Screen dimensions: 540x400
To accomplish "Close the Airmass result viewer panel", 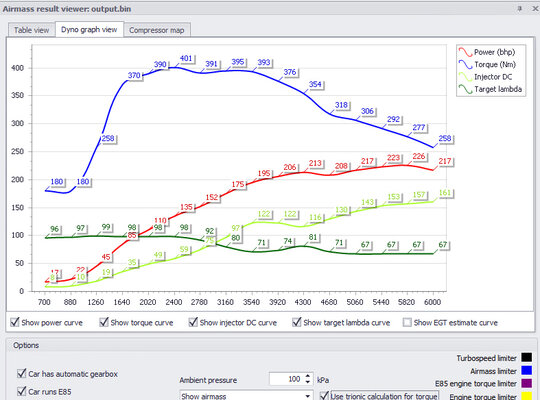I will [535, 9].
